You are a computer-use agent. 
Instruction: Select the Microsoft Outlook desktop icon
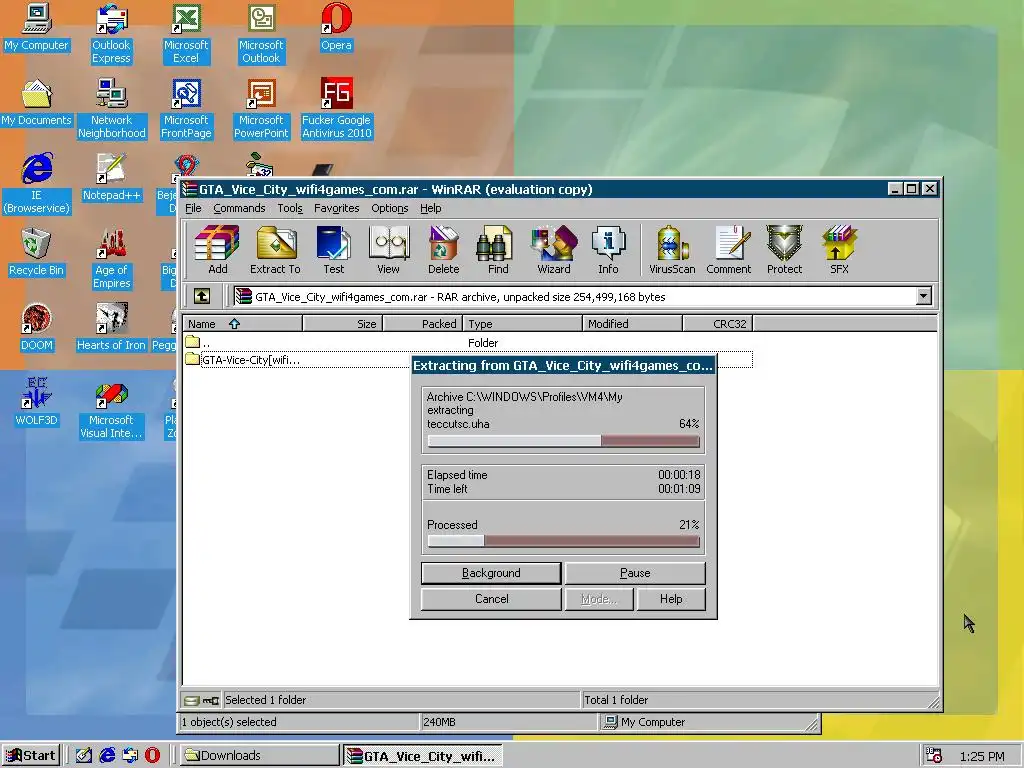pos(261,34)
